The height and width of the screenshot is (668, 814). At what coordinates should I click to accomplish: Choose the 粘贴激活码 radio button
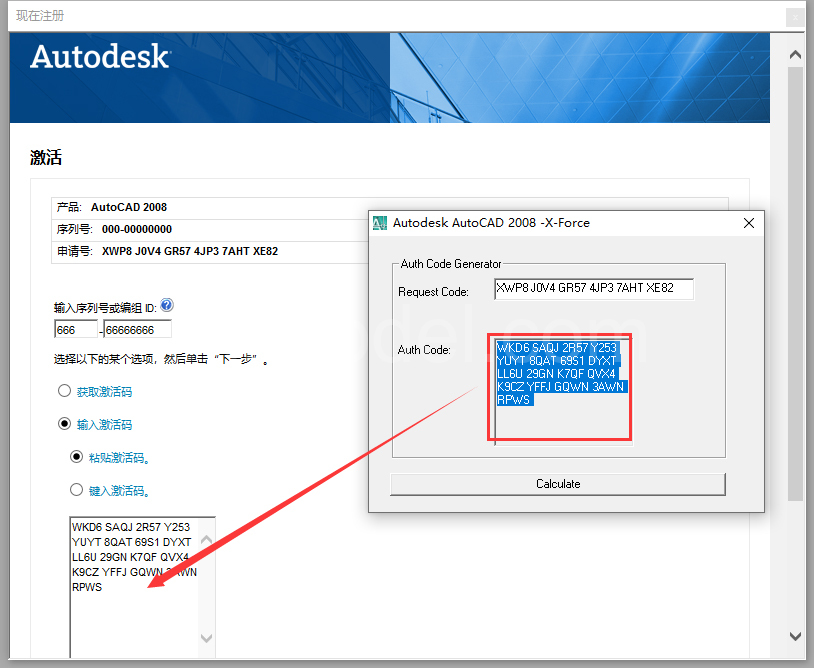[76, 457]
